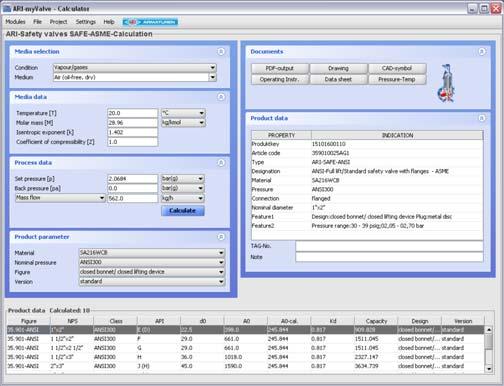Open the Help menu
The height and width of the screenshot is (386, 504).
(x=109, y=22)
